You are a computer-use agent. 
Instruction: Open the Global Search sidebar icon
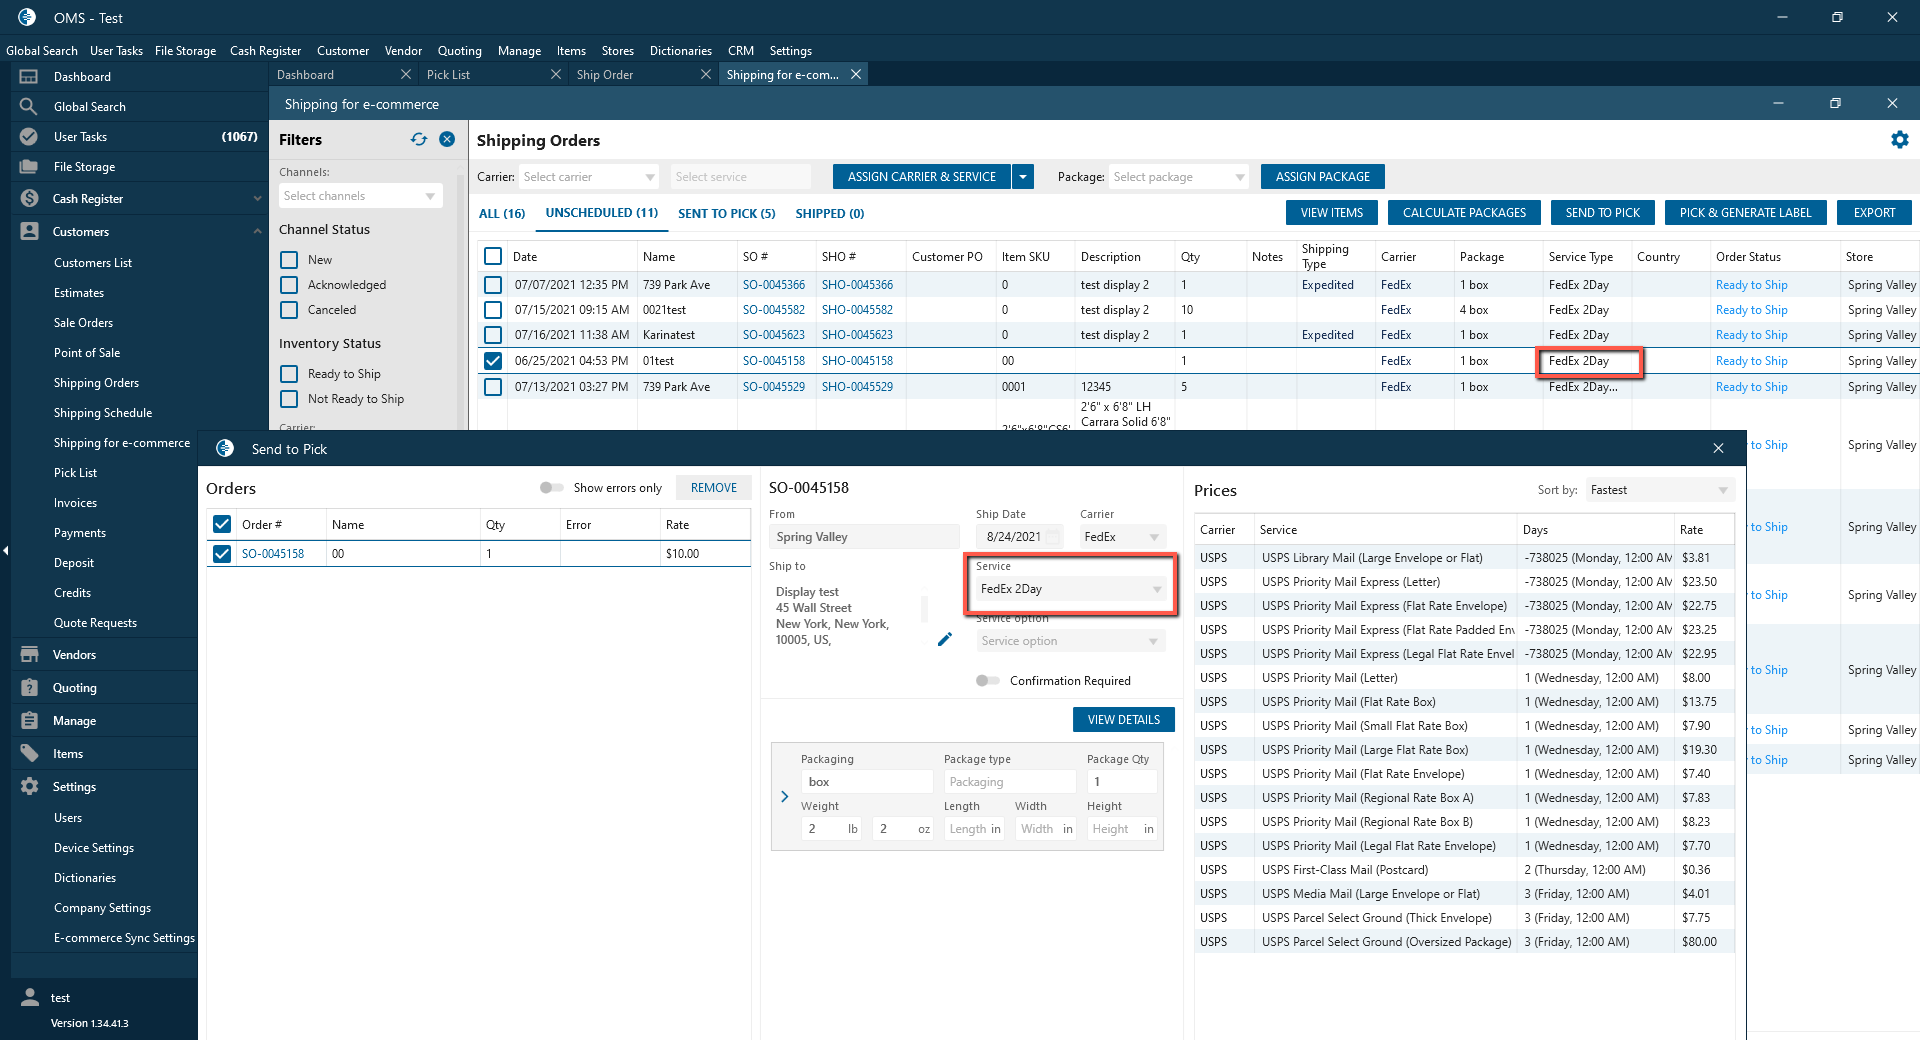coord(29,107)
